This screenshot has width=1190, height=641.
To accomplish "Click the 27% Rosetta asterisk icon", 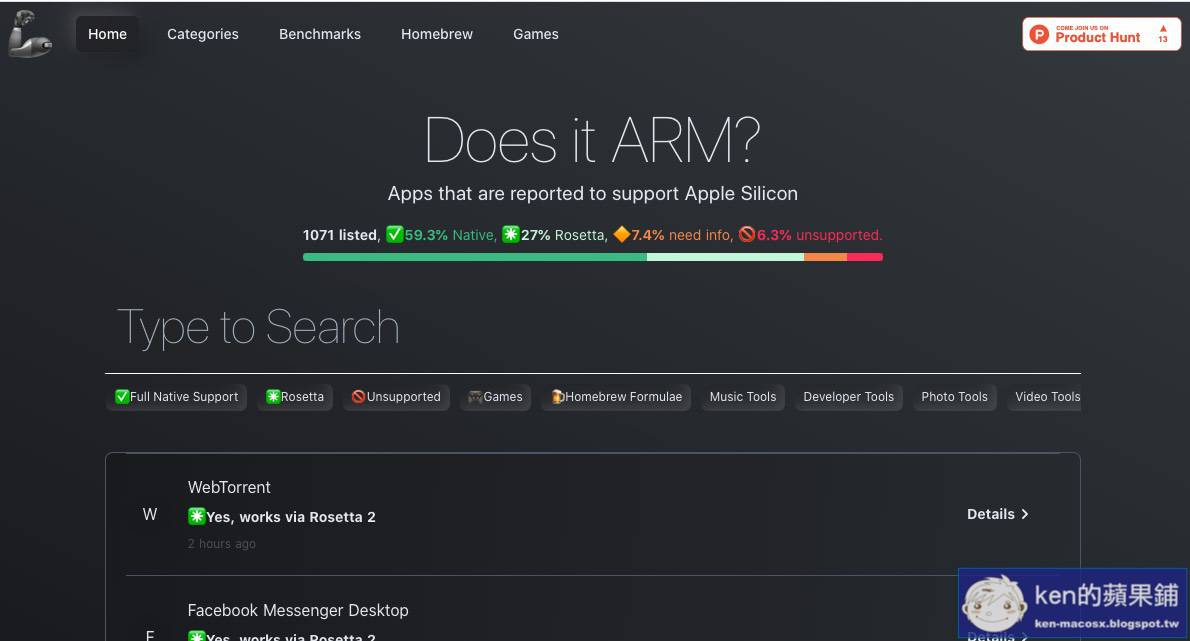I will click(x=511, y=234).
